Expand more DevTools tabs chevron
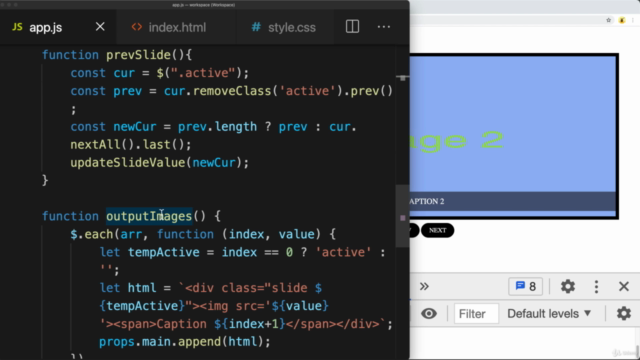The image size is (640, 360). [x=424, y=286]
